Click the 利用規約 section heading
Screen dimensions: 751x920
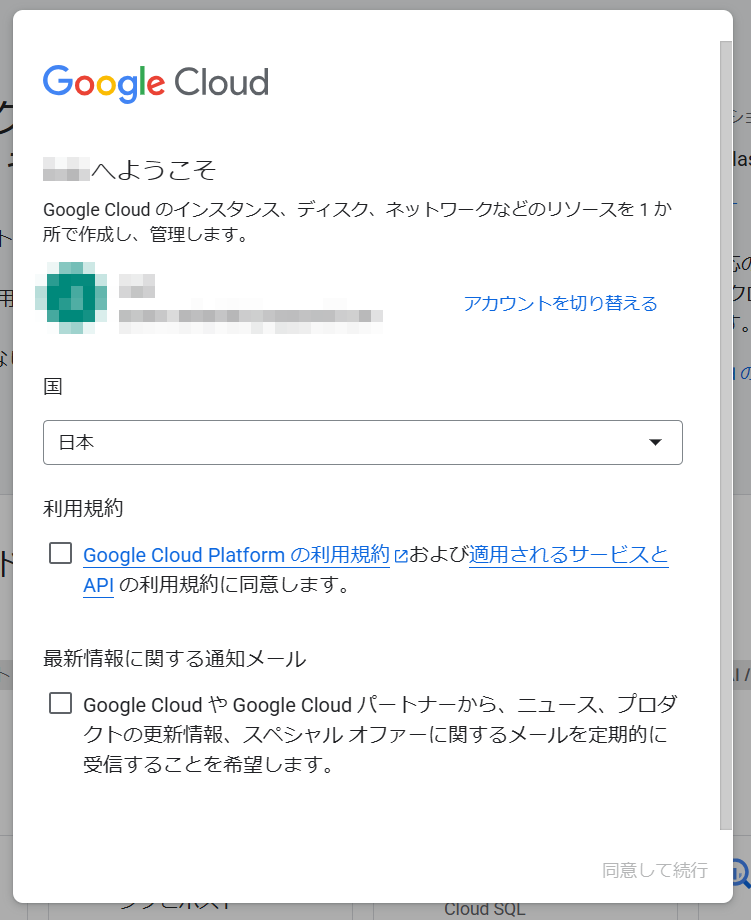pyautogui.click(x=83, y=508)
